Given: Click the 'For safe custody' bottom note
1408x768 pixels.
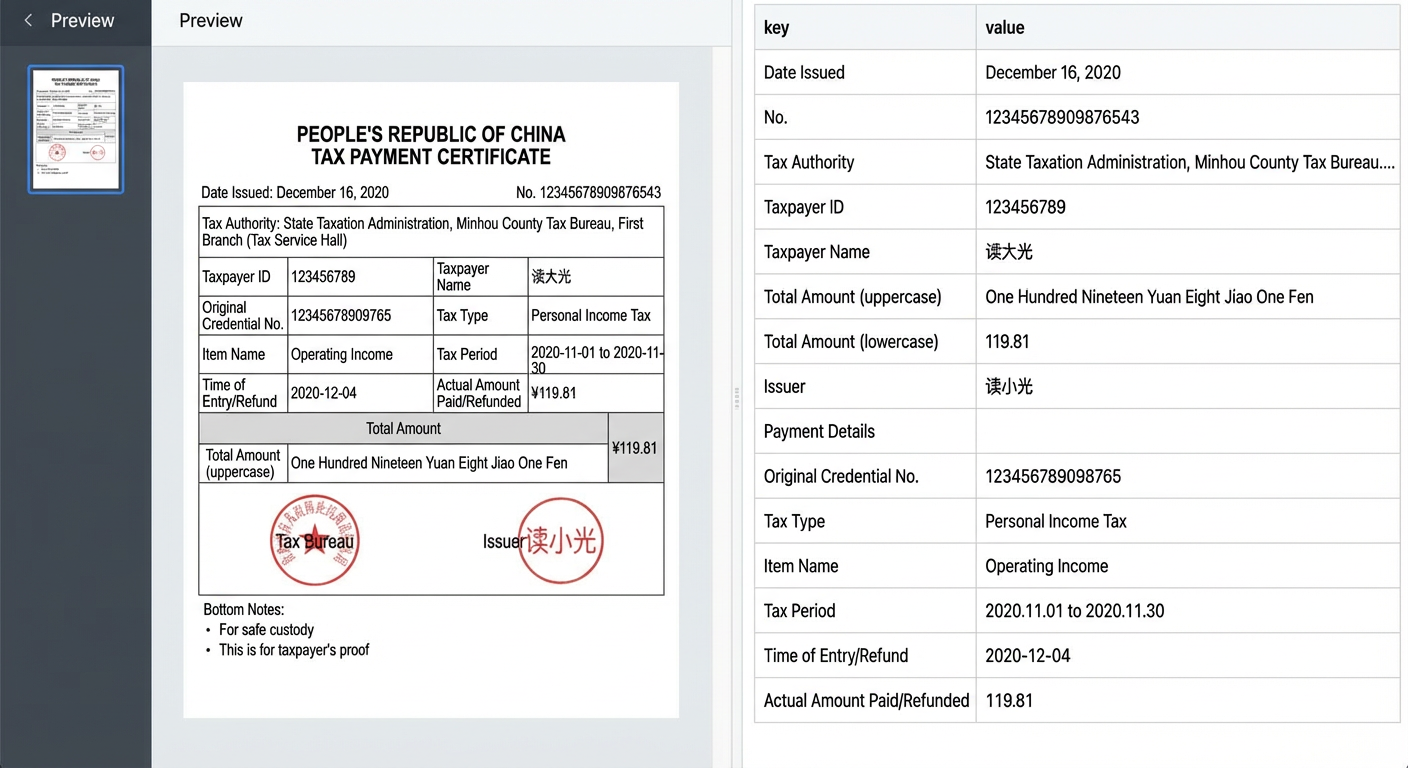Looking at the screenshot, I should [266, 630].
